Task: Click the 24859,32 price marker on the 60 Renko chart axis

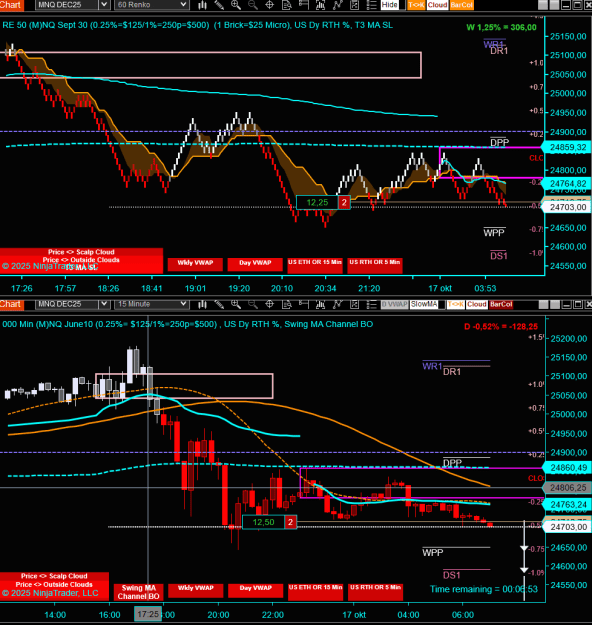Action: tap(568, 147)
